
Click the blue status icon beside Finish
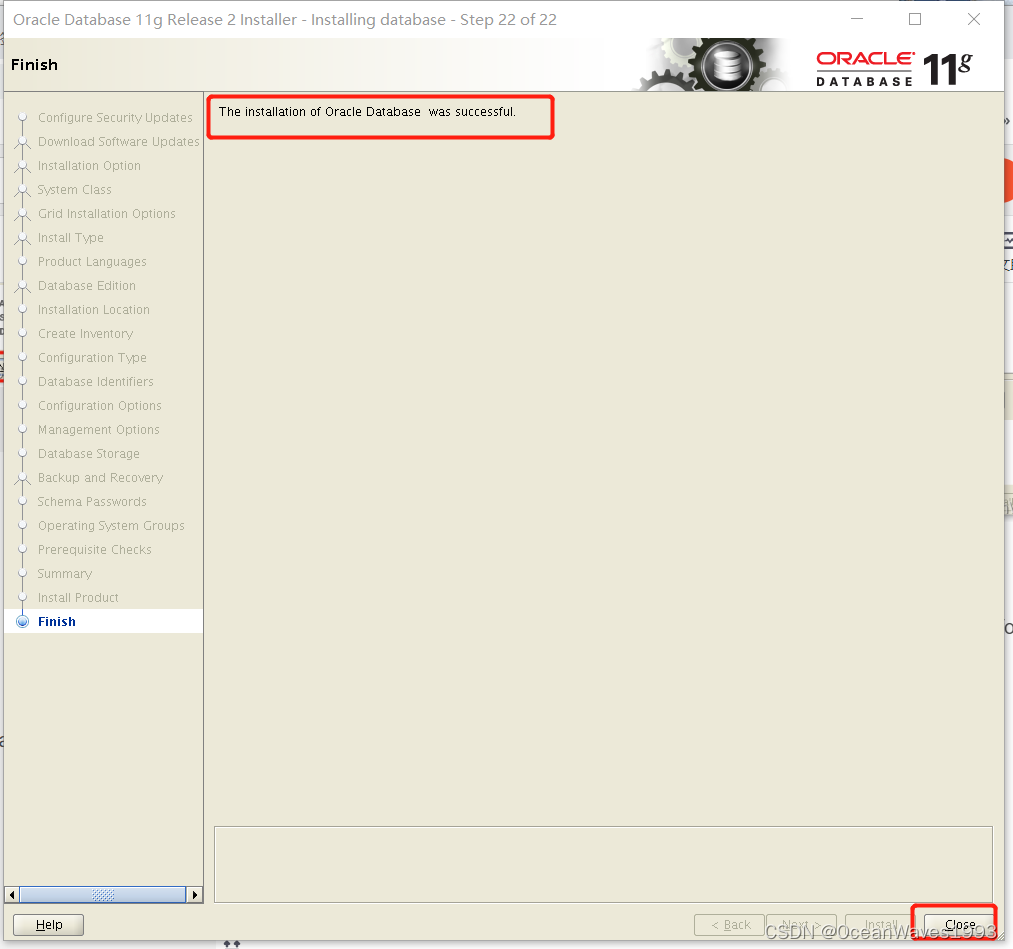click(22, 621)
